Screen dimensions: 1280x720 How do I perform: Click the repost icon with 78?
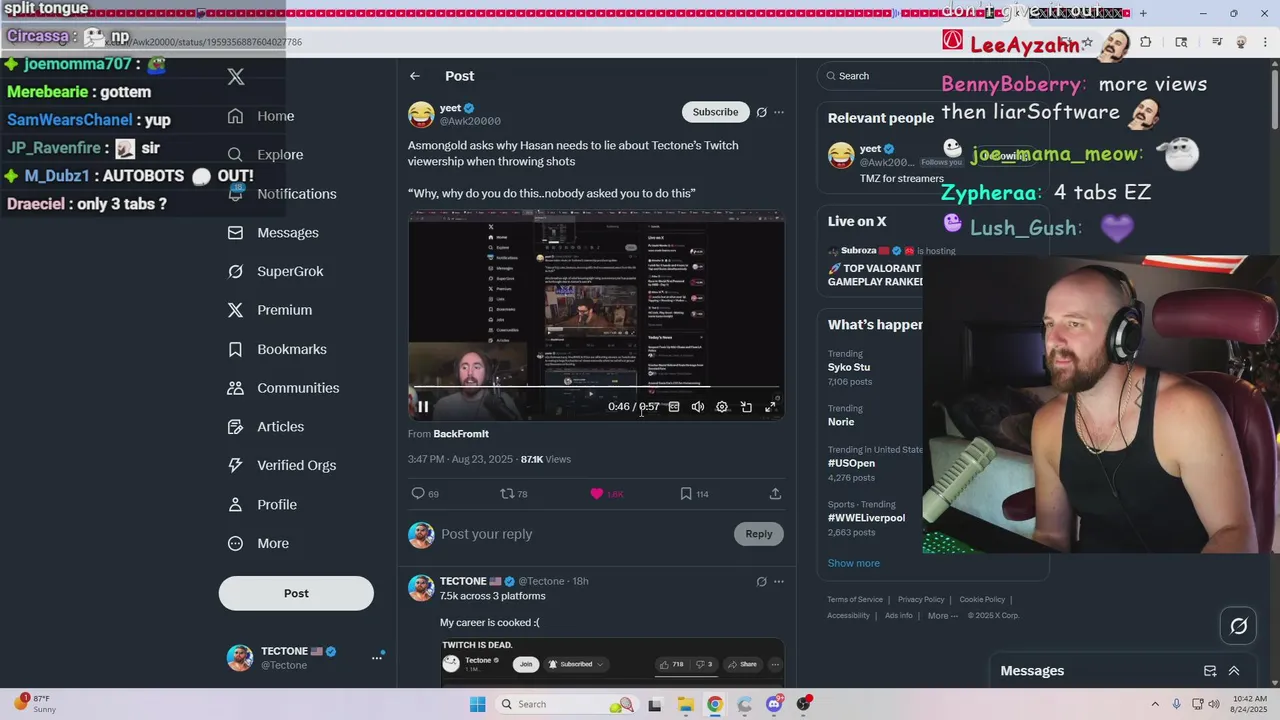coord(507,494)
